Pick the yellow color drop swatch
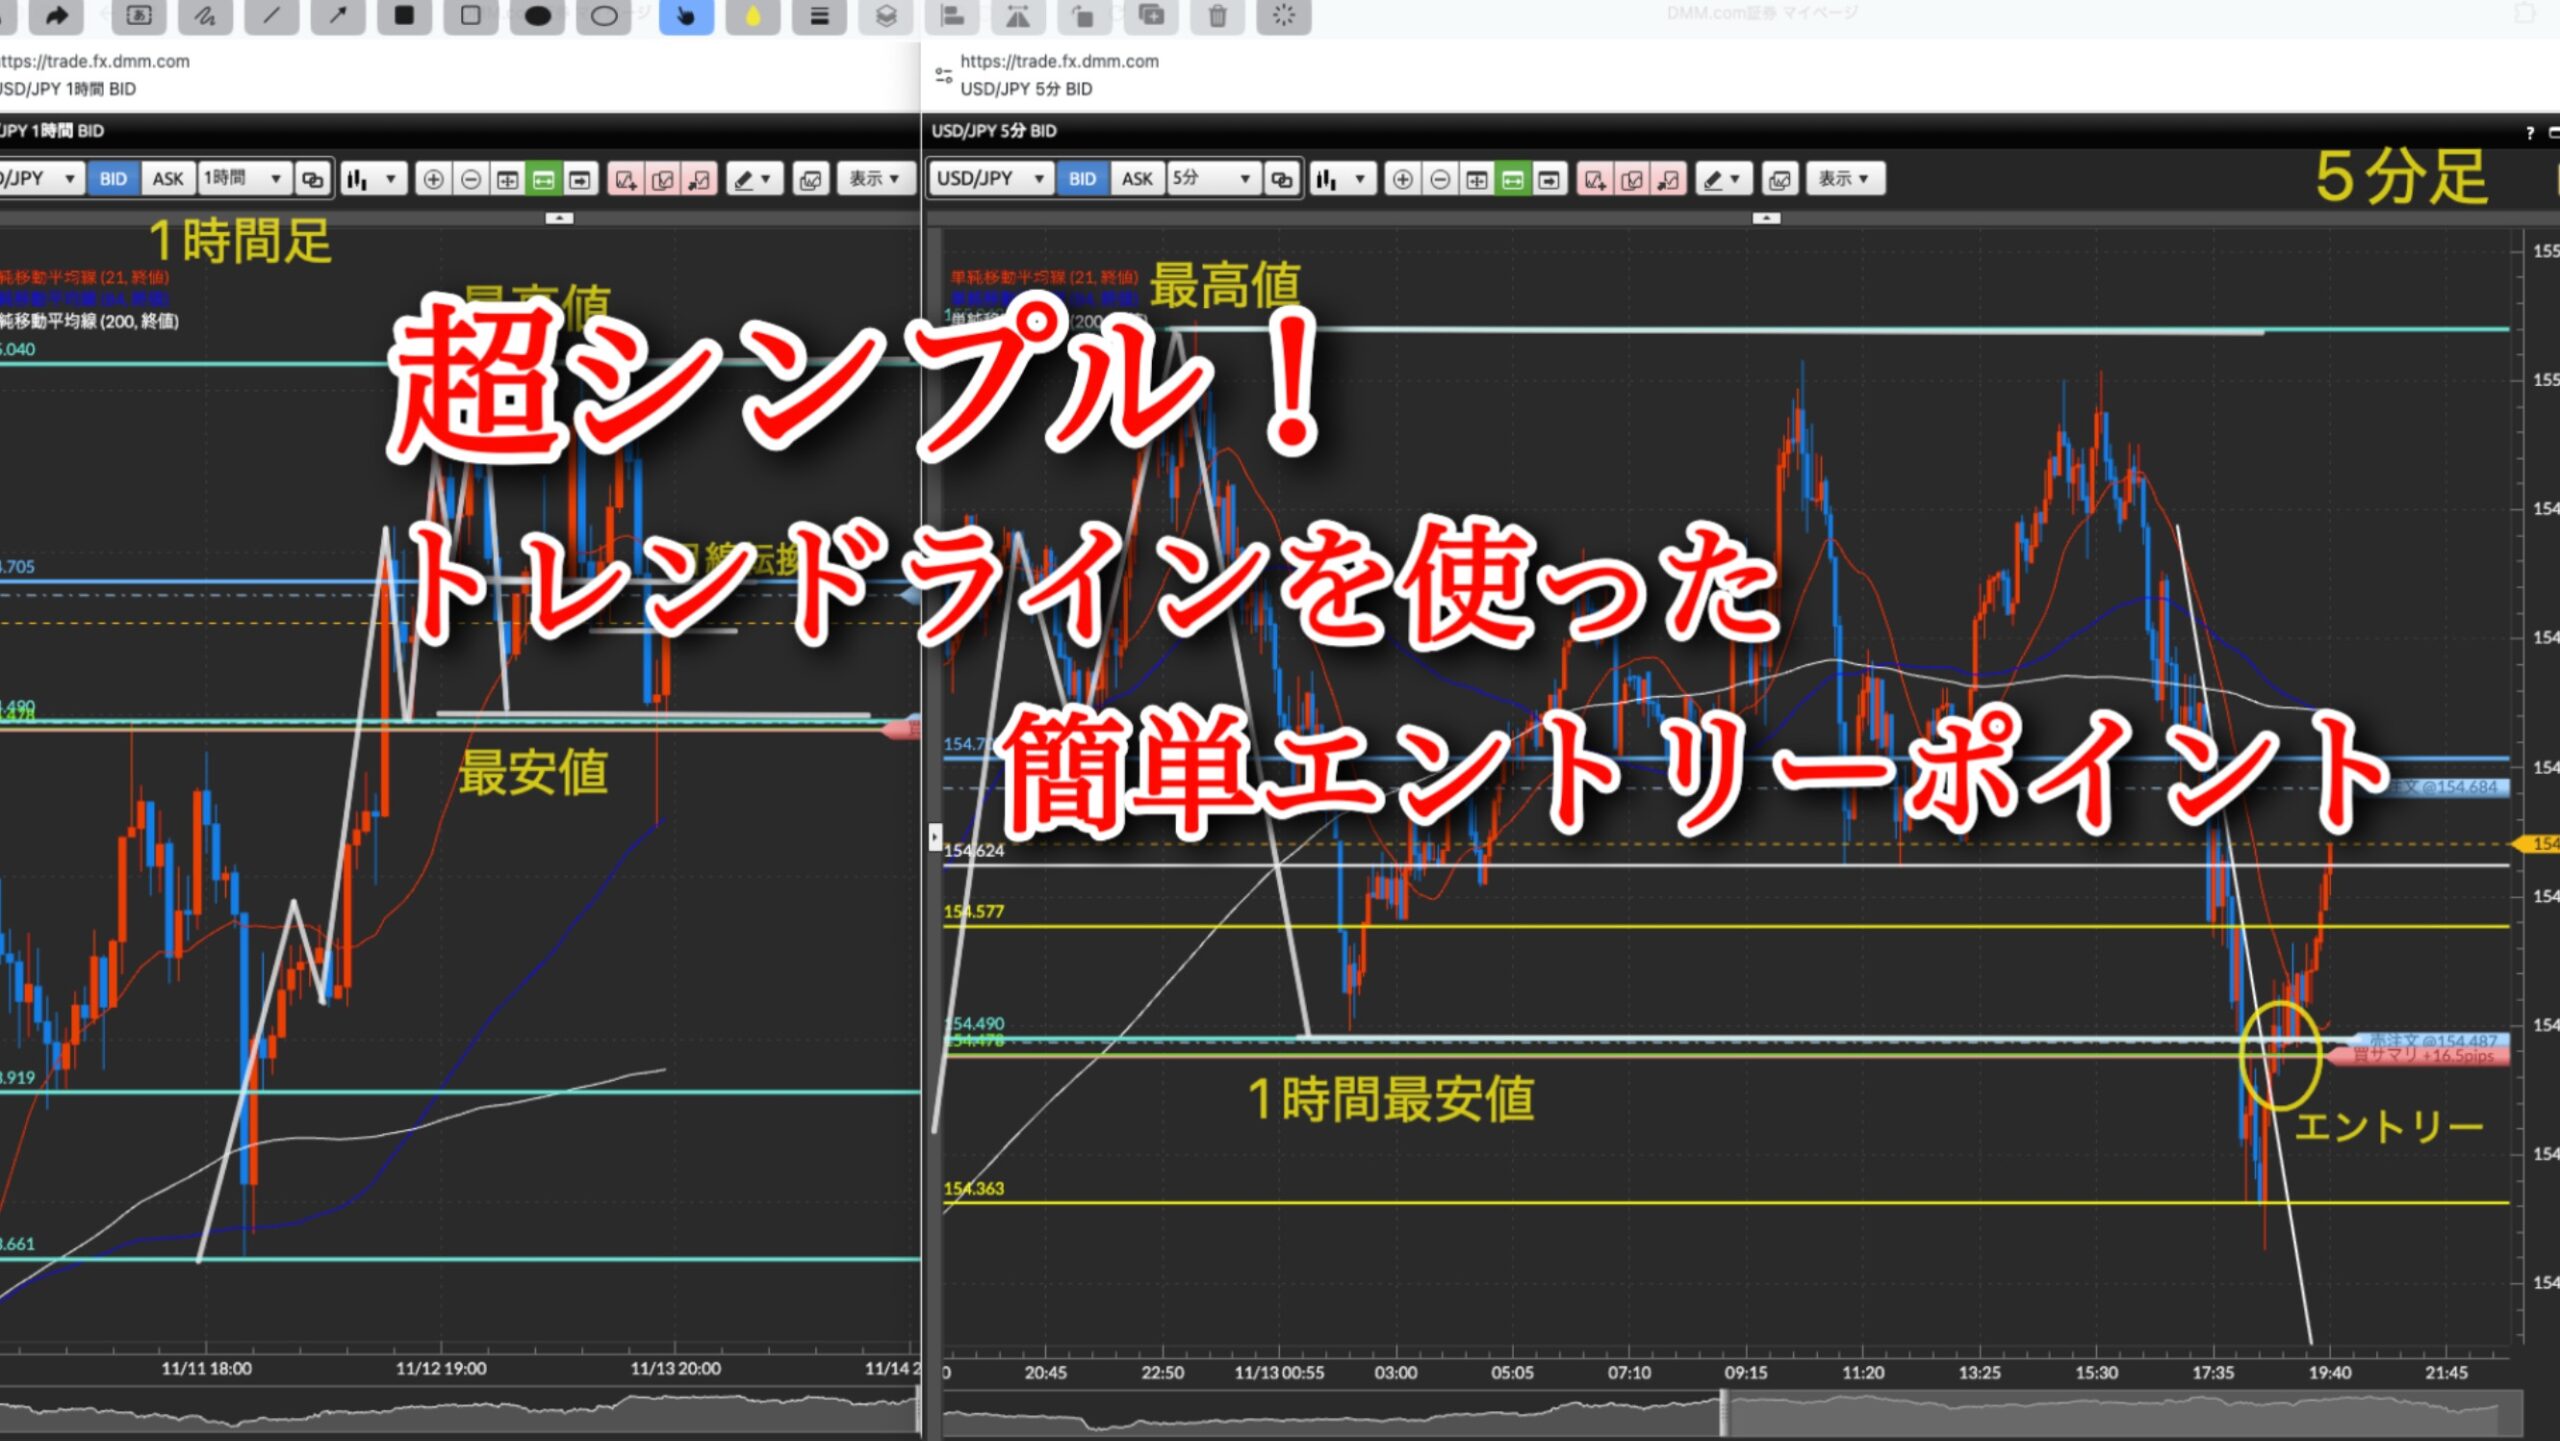The width and height of the screenshot is (2560, 1441). tap(752, 15)
